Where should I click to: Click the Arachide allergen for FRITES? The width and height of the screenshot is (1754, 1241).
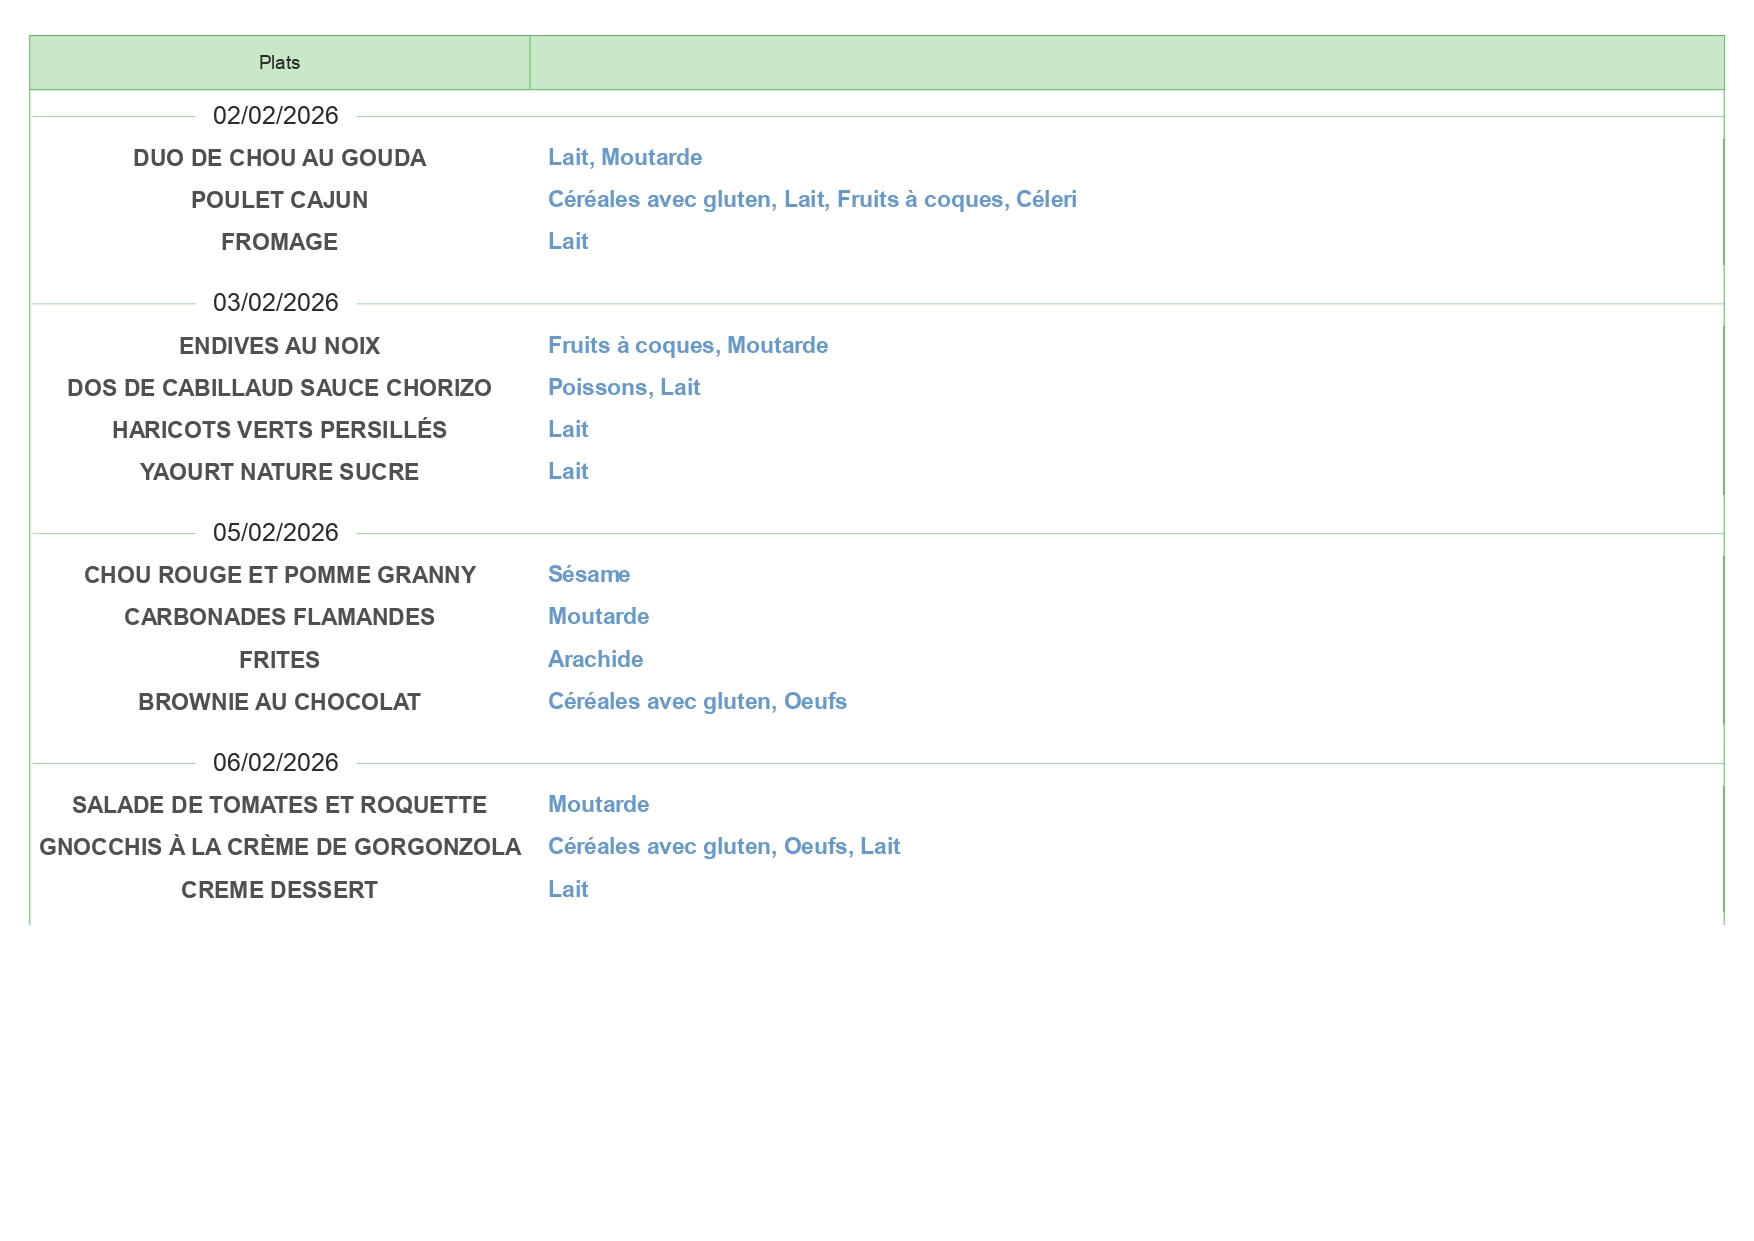pos(595,660)
